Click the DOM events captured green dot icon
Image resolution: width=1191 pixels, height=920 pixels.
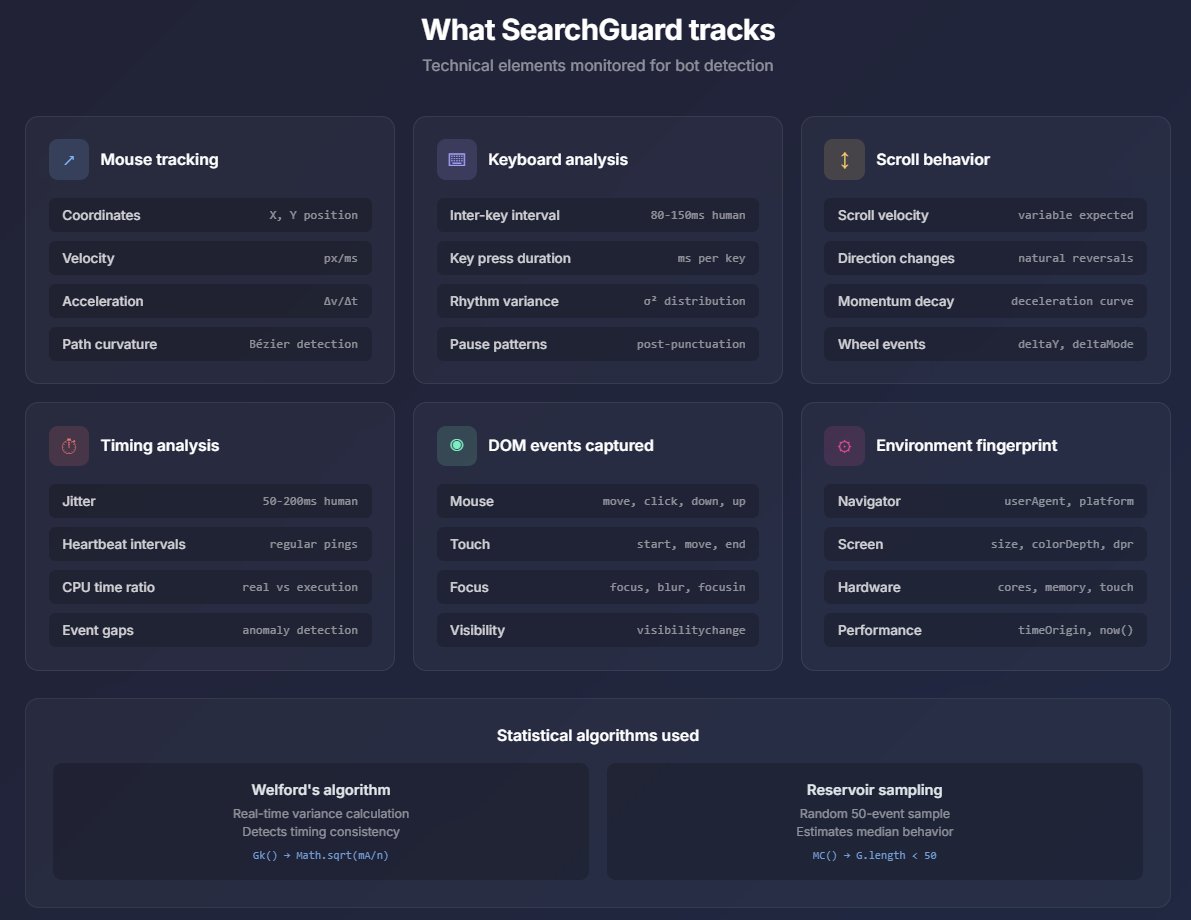point(456,446)
